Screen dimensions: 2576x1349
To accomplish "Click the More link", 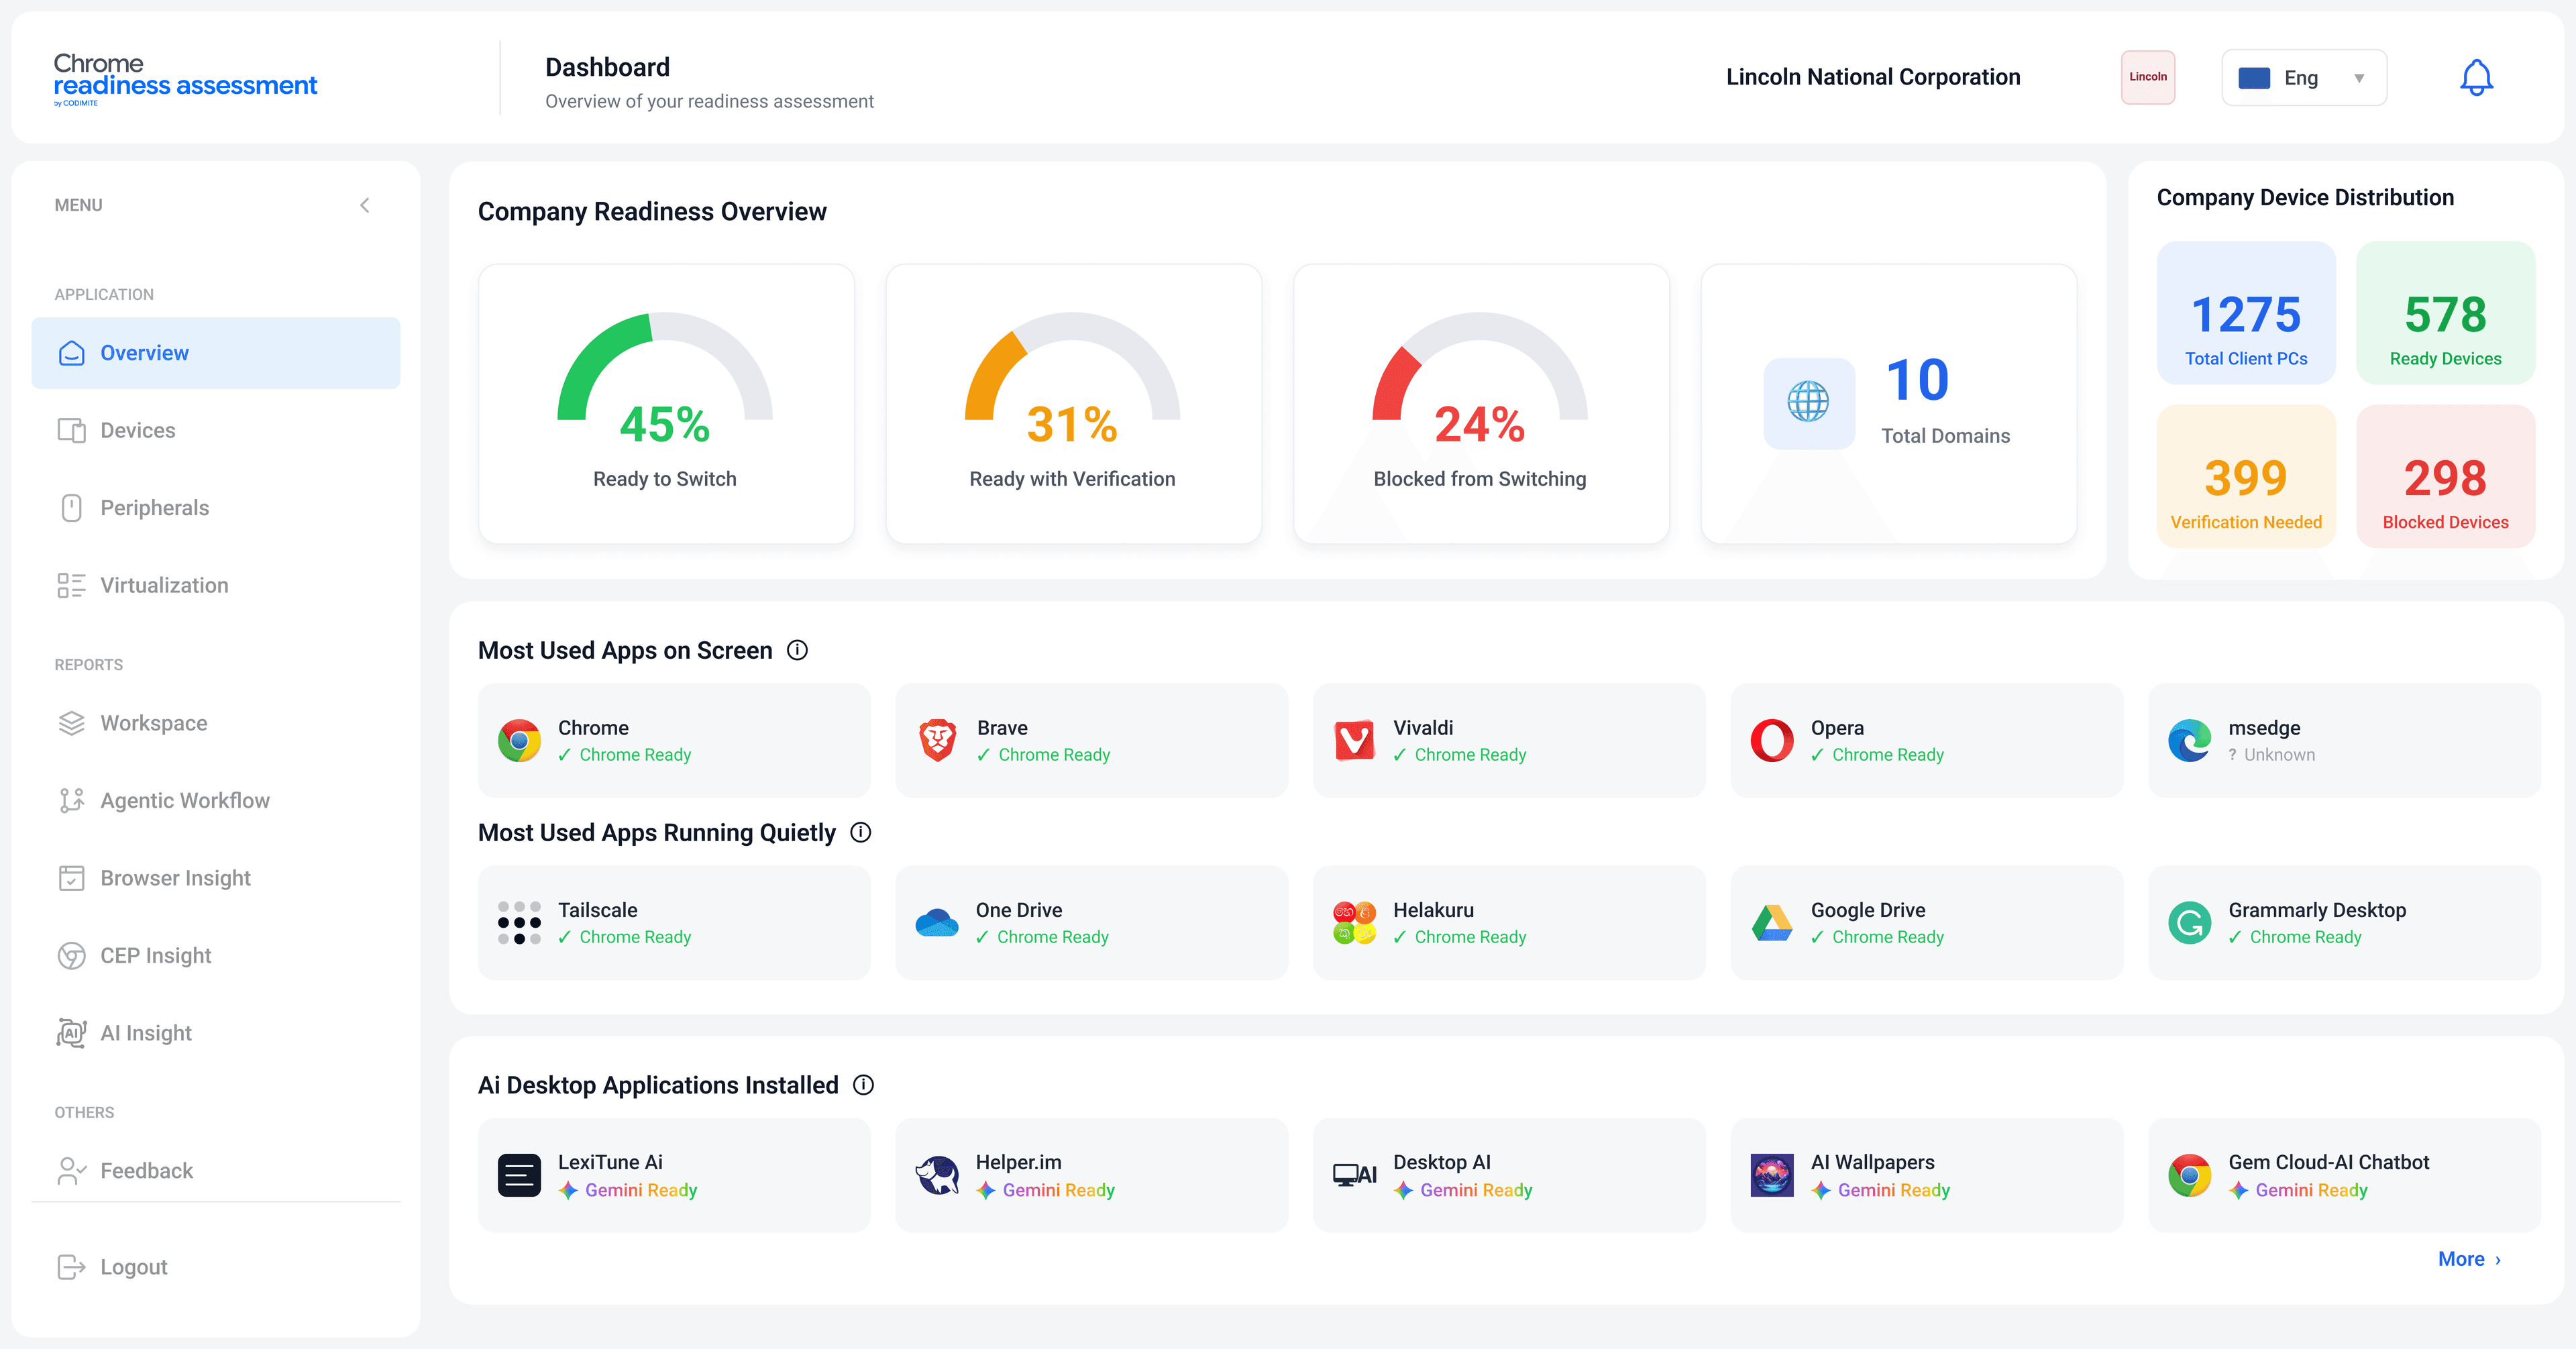I will 2469,1259.
